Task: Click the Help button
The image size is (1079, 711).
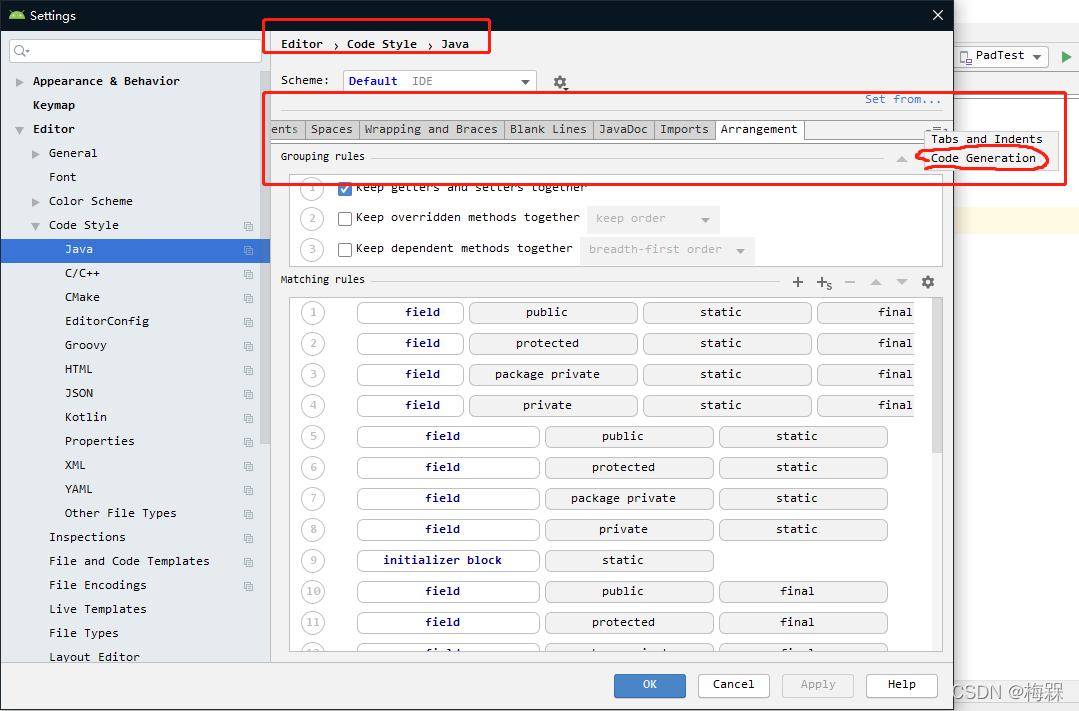Action: (x=901, y=685)
